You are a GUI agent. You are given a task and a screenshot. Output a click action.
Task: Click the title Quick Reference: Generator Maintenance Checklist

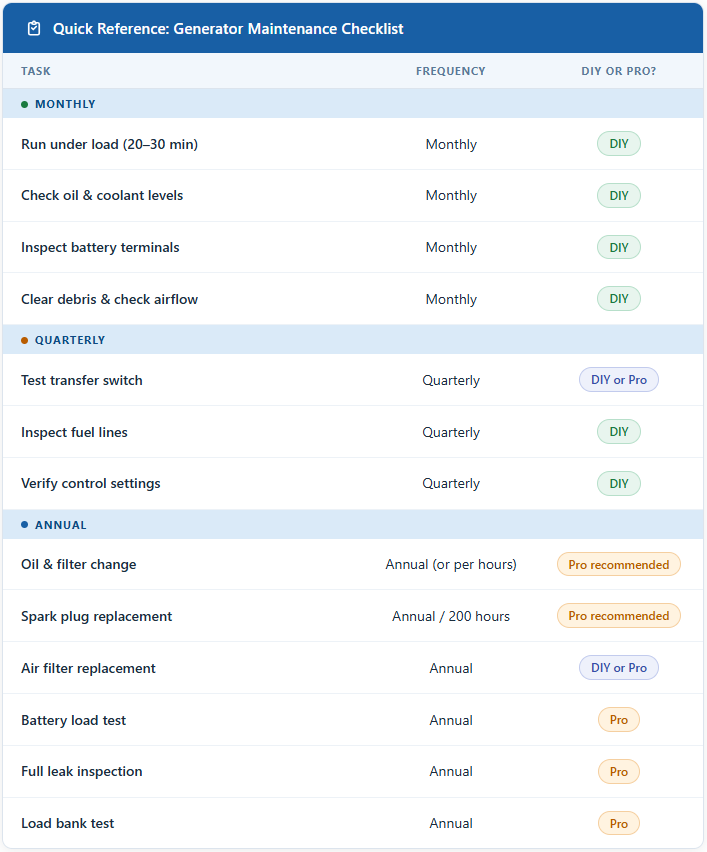click(228, 29)
